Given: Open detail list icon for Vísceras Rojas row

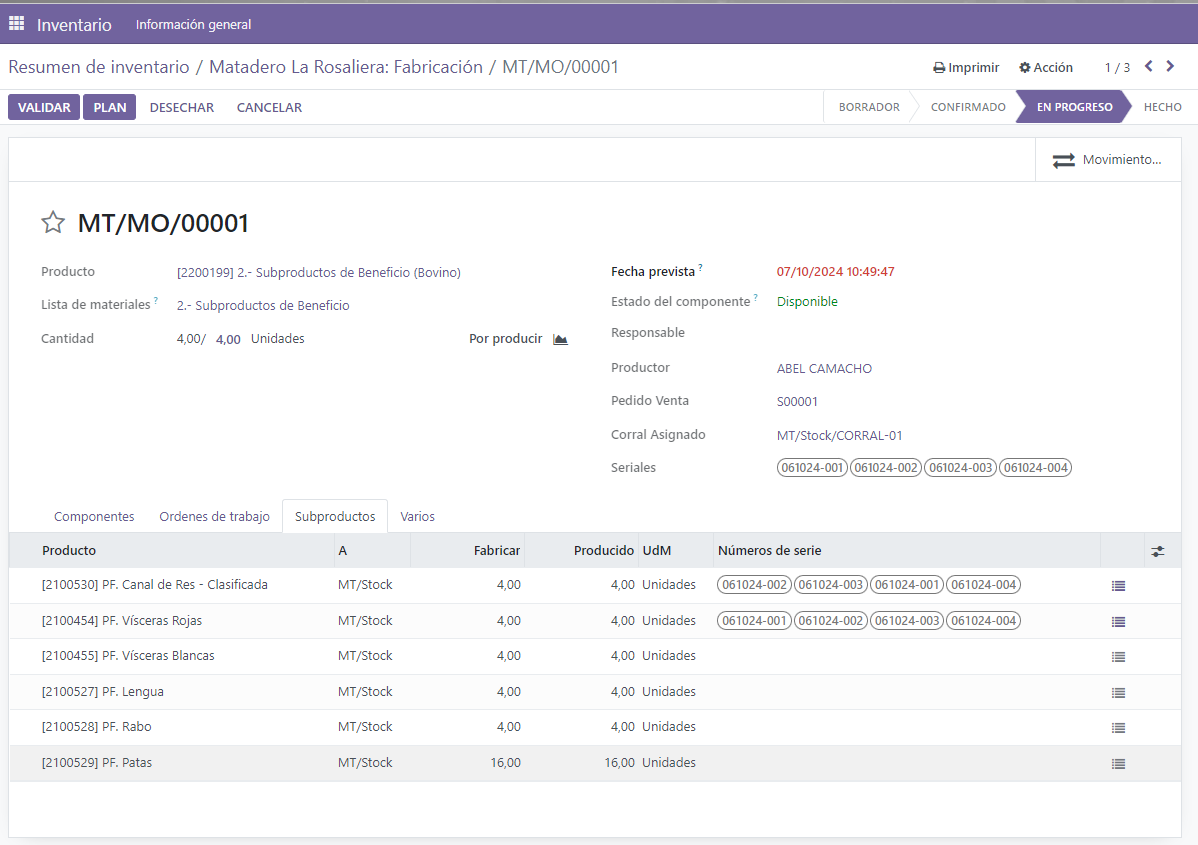Looking at the screenshot, I should (x=1119, y=622).
